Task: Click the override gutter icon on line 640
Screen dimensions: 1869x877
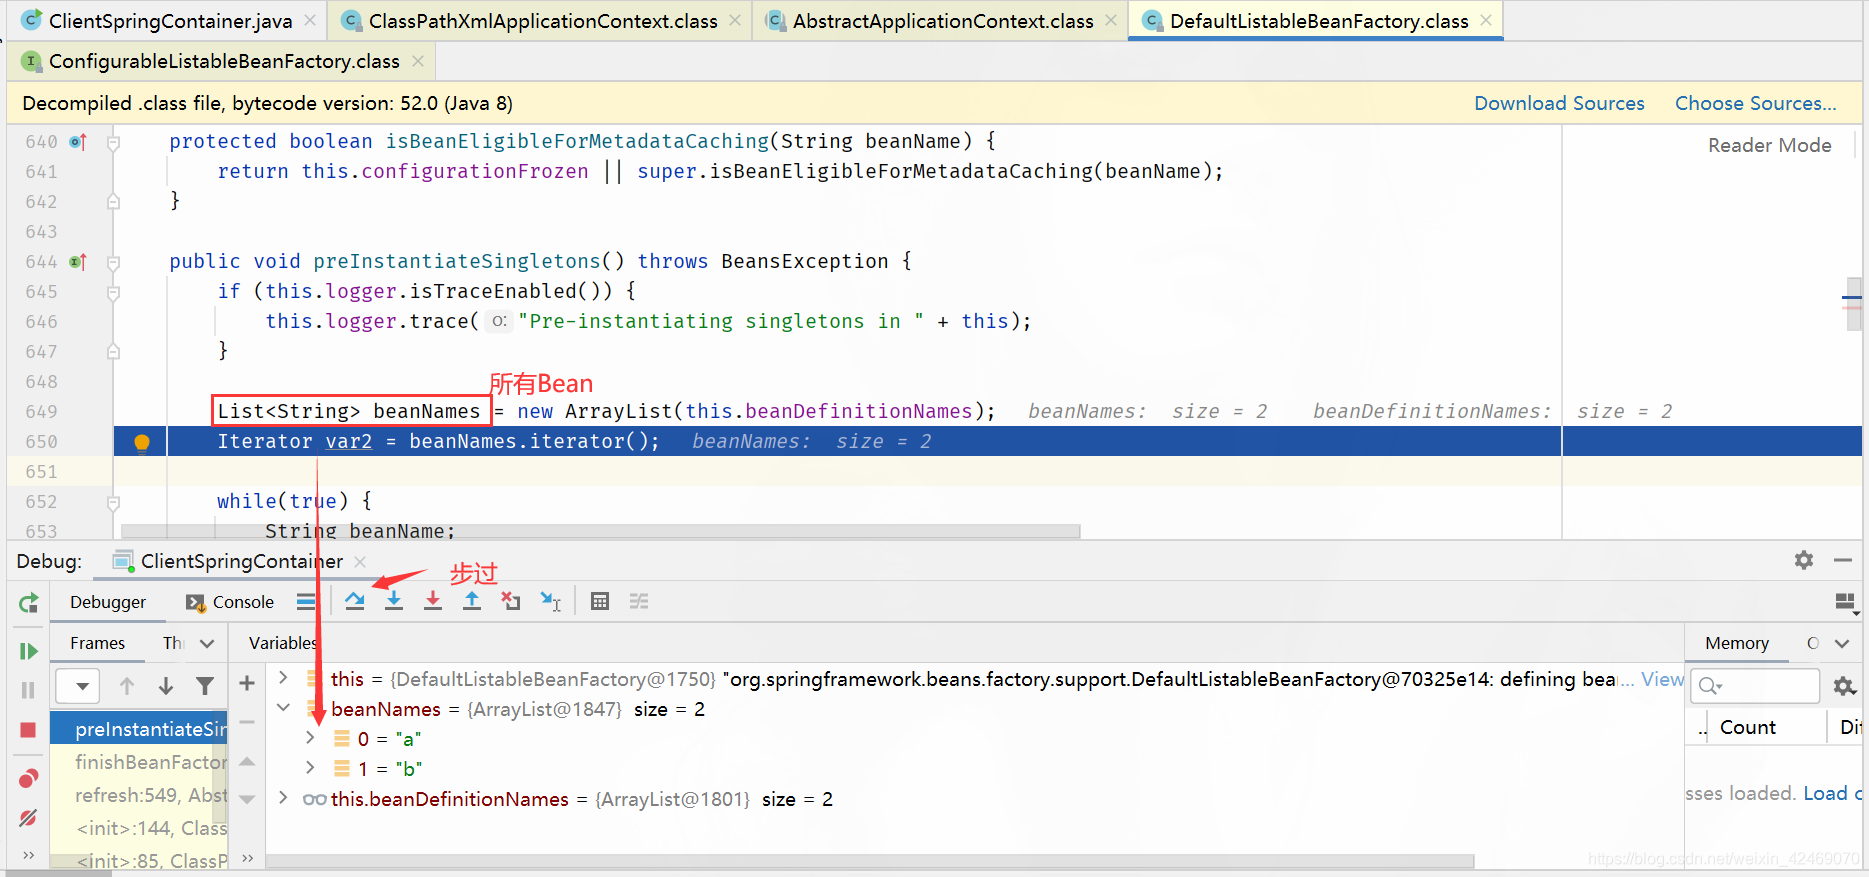Action: [x=78, y=142]
